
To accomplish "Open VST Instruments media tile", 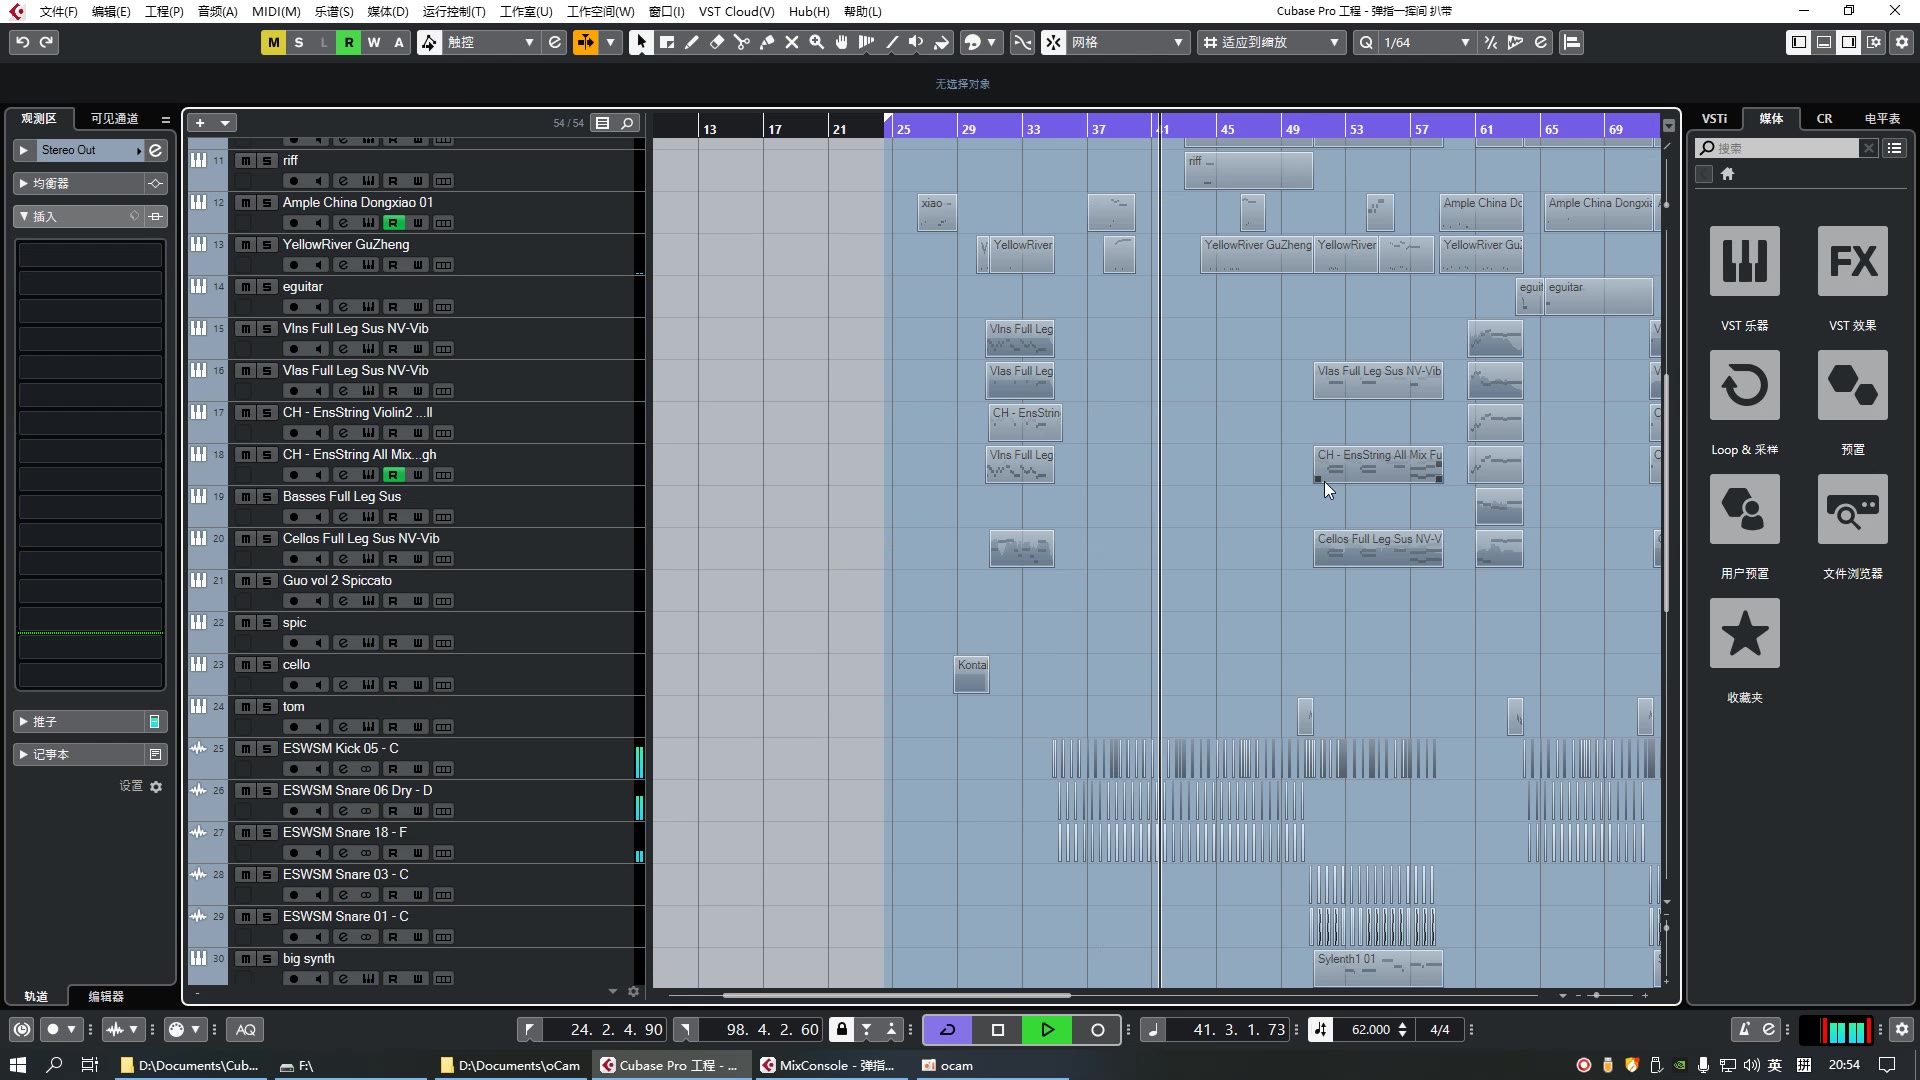I will click(x=1745, y=261).
